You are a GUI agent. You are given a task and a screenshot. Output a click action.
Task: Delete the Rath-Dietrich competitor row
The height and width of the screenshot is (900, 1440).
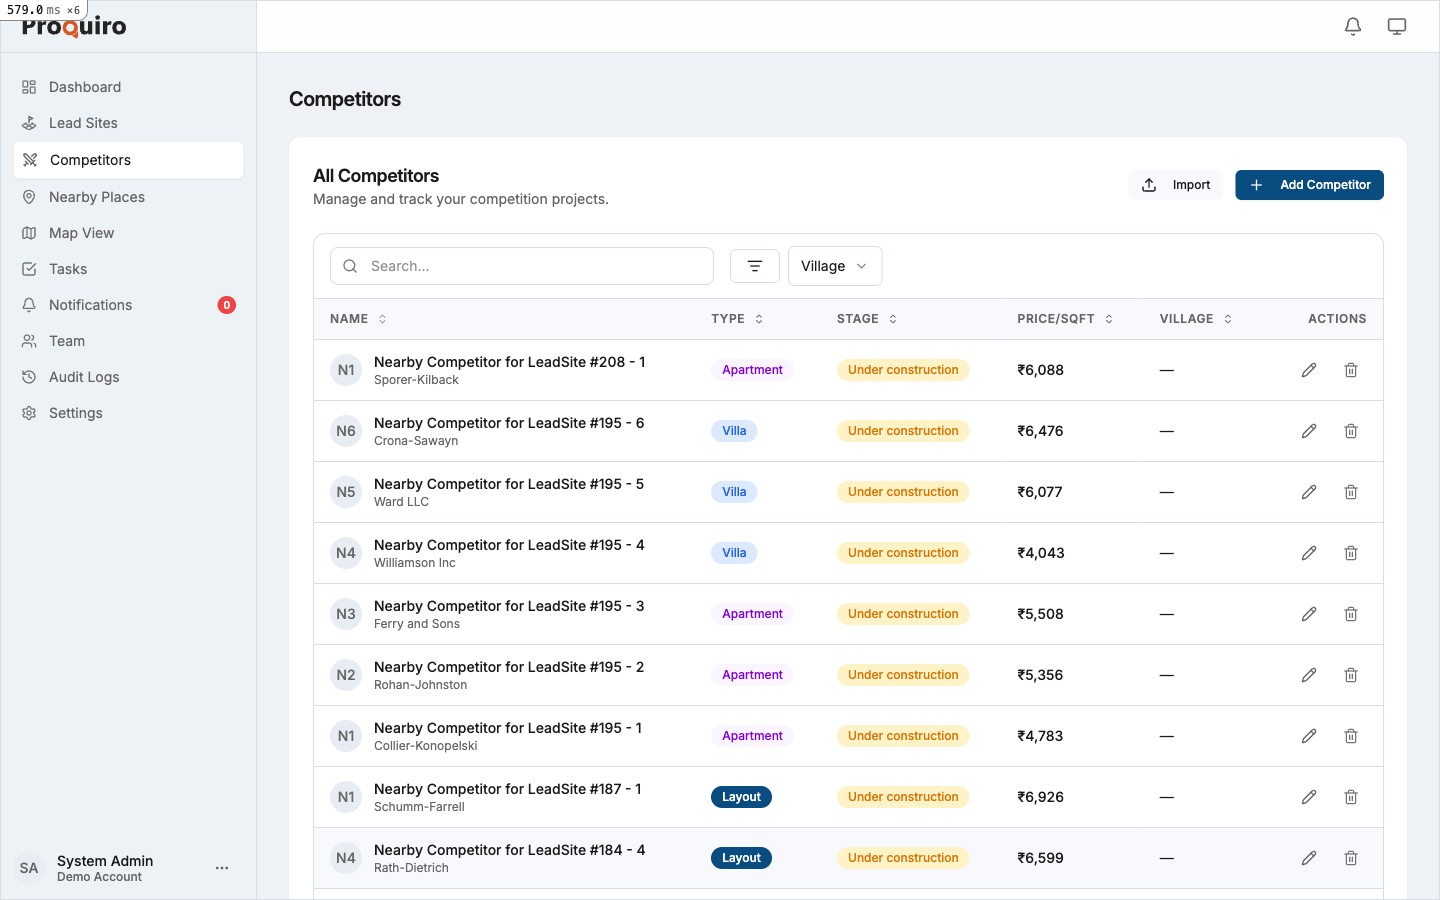pos(1351,858)
